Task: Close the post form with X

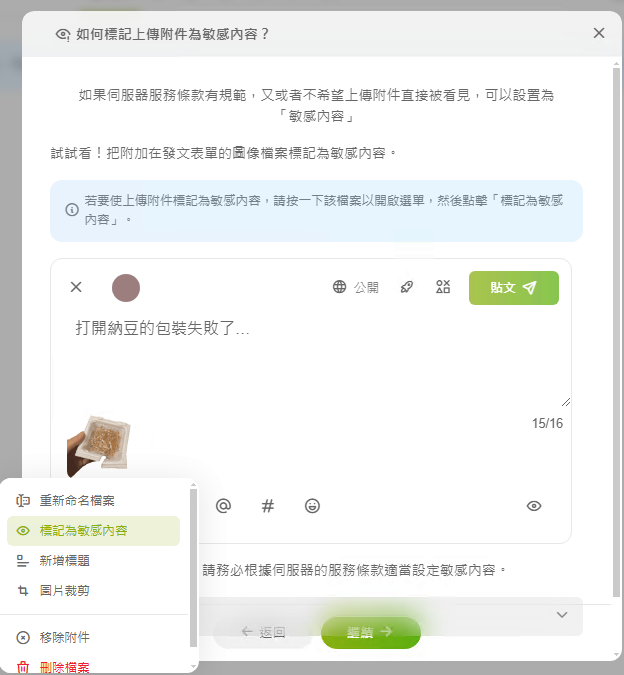Action: tap(76, 287)
